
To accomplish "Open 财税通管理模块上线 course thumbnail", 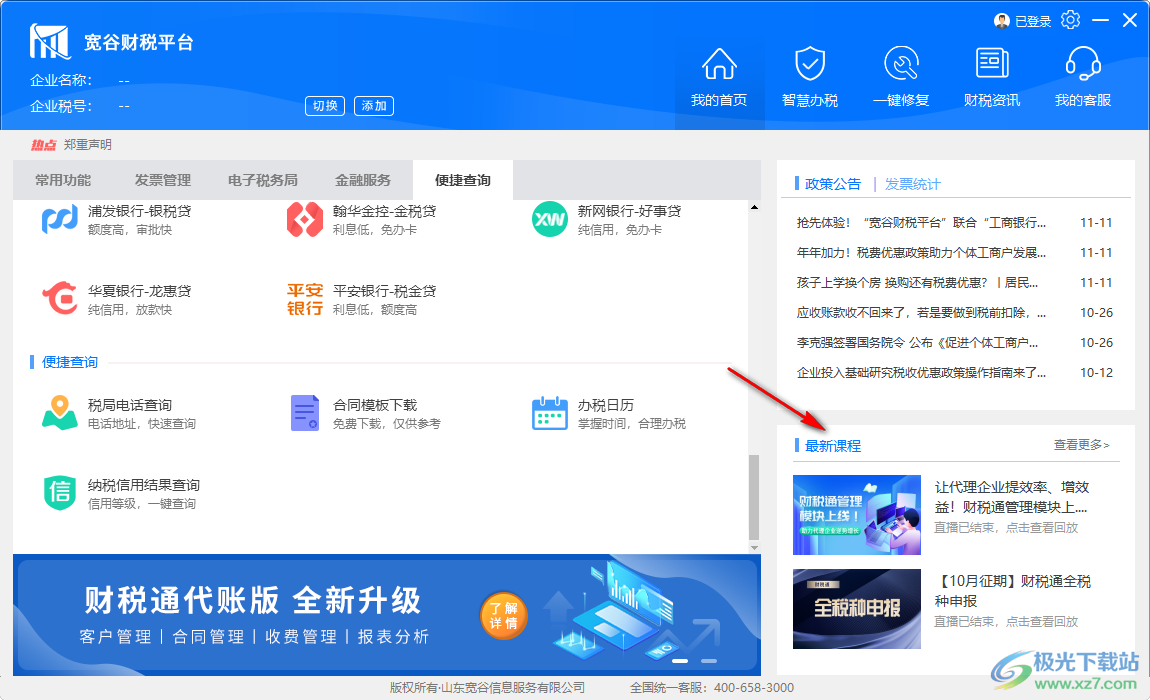I will click(x=857, y=514).
